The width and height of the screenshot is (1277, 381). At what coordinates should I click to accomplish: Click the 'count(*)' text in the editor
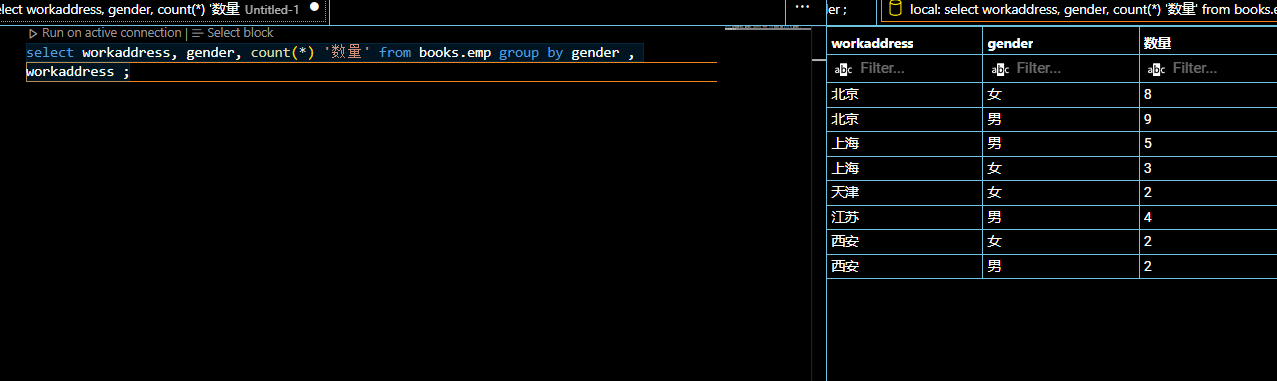282,53
